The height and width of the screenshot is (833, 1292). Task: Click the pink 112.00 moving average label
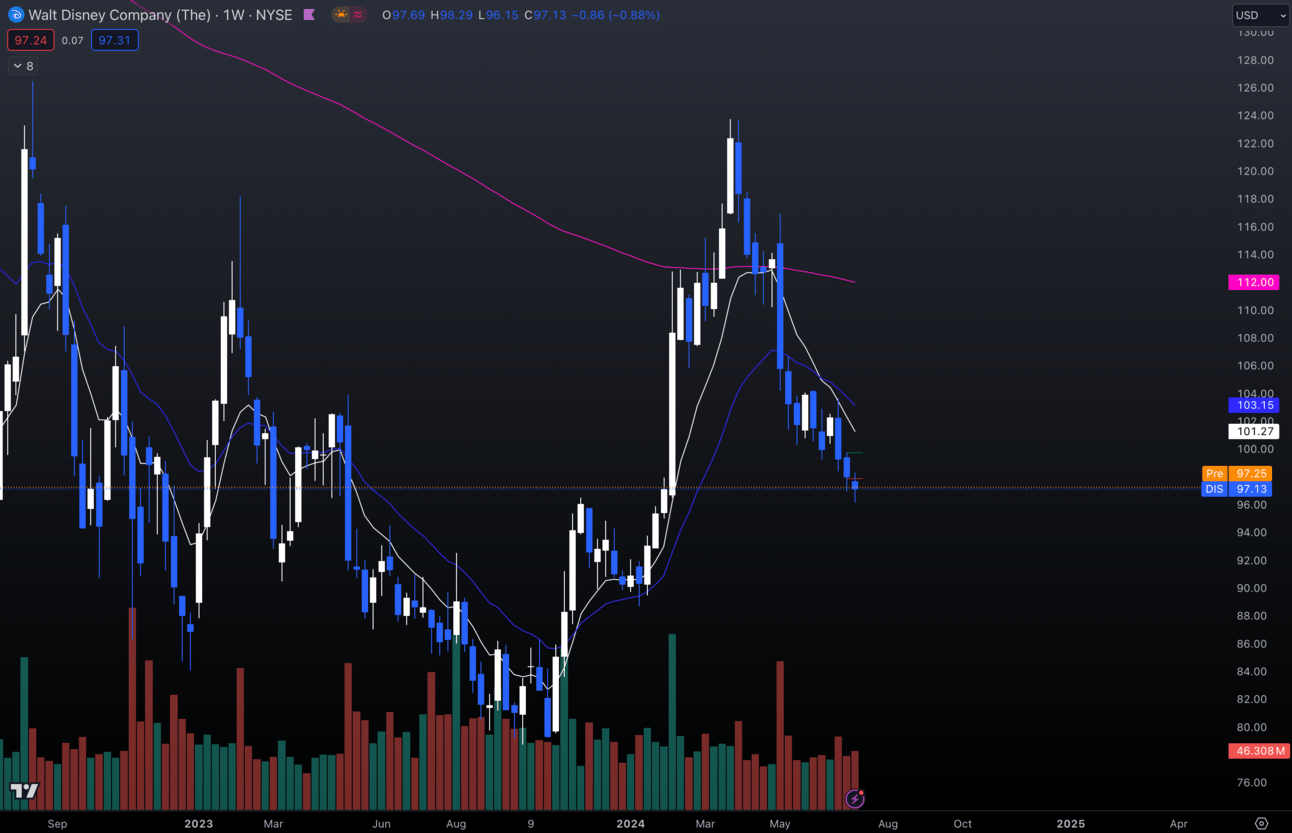coord(1254,282)
